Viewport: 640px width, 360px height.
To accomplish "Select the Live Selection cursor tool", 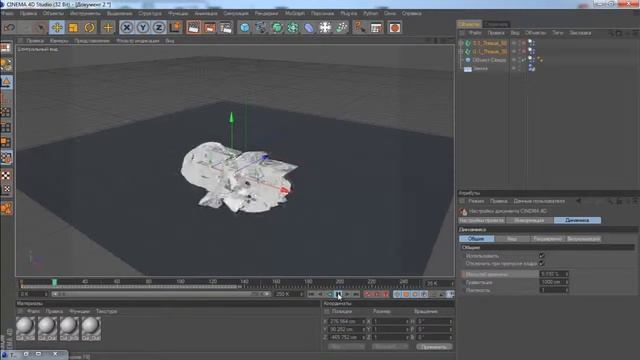I will [40, 28].
